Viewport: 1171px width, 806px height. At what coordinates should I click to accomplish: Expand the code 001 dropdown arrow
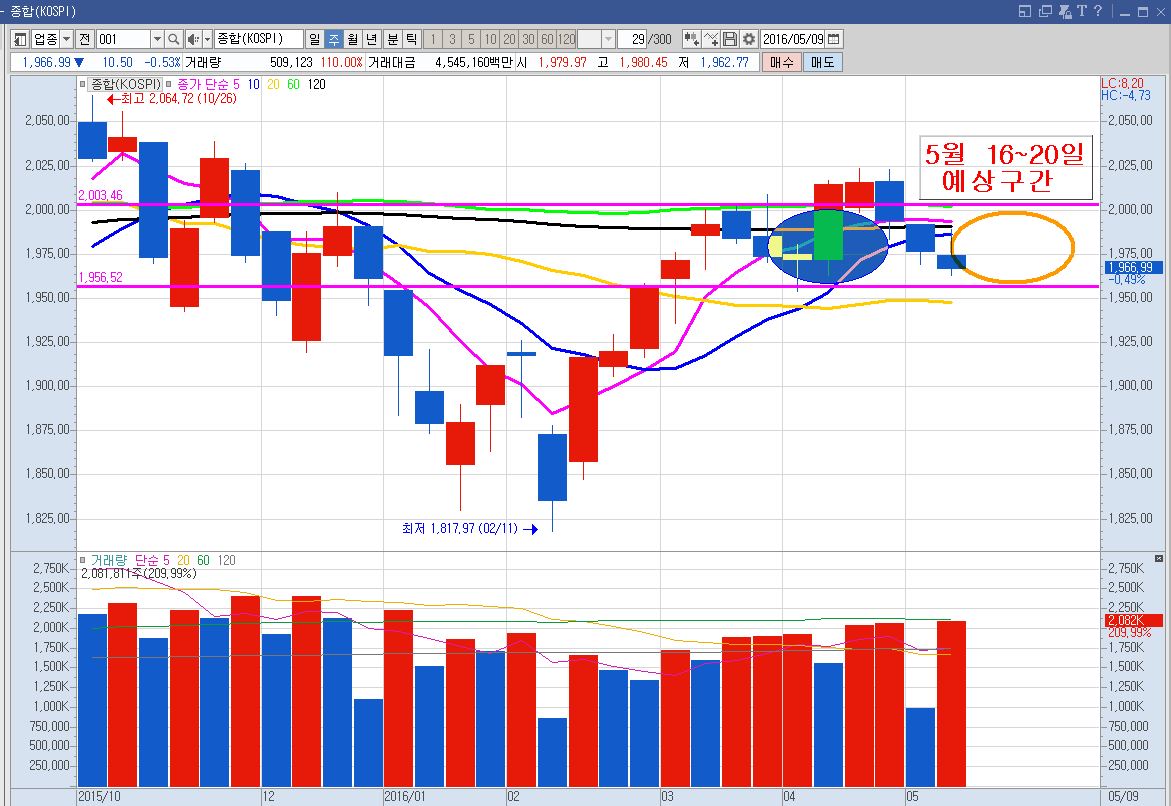157,39
